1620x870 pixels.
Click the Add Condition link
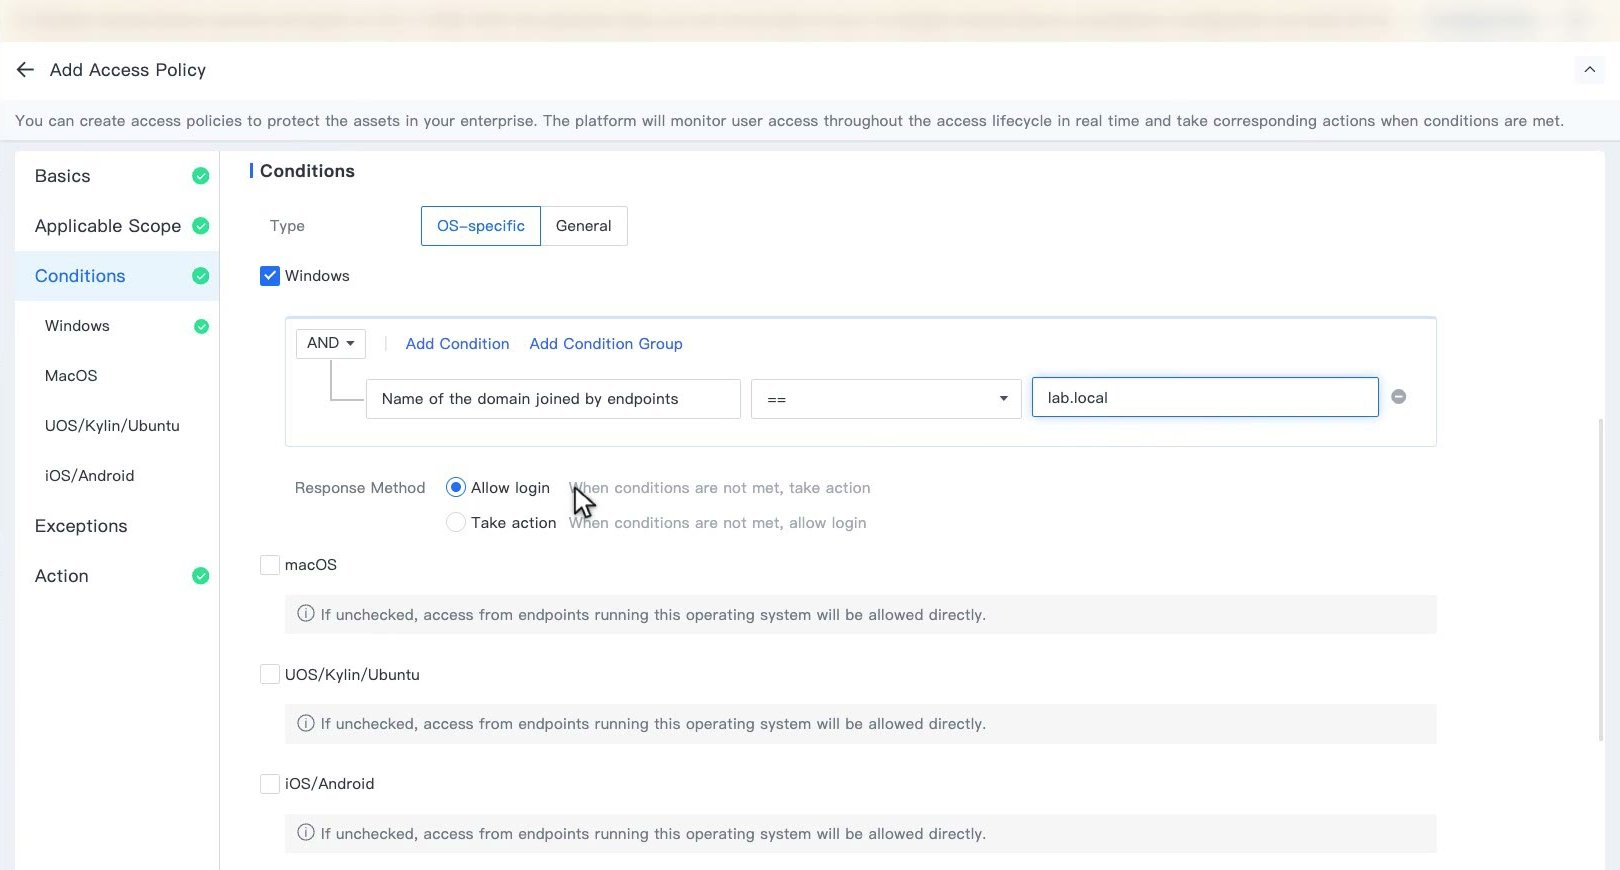pyautogui.click(x=457, y=344)
